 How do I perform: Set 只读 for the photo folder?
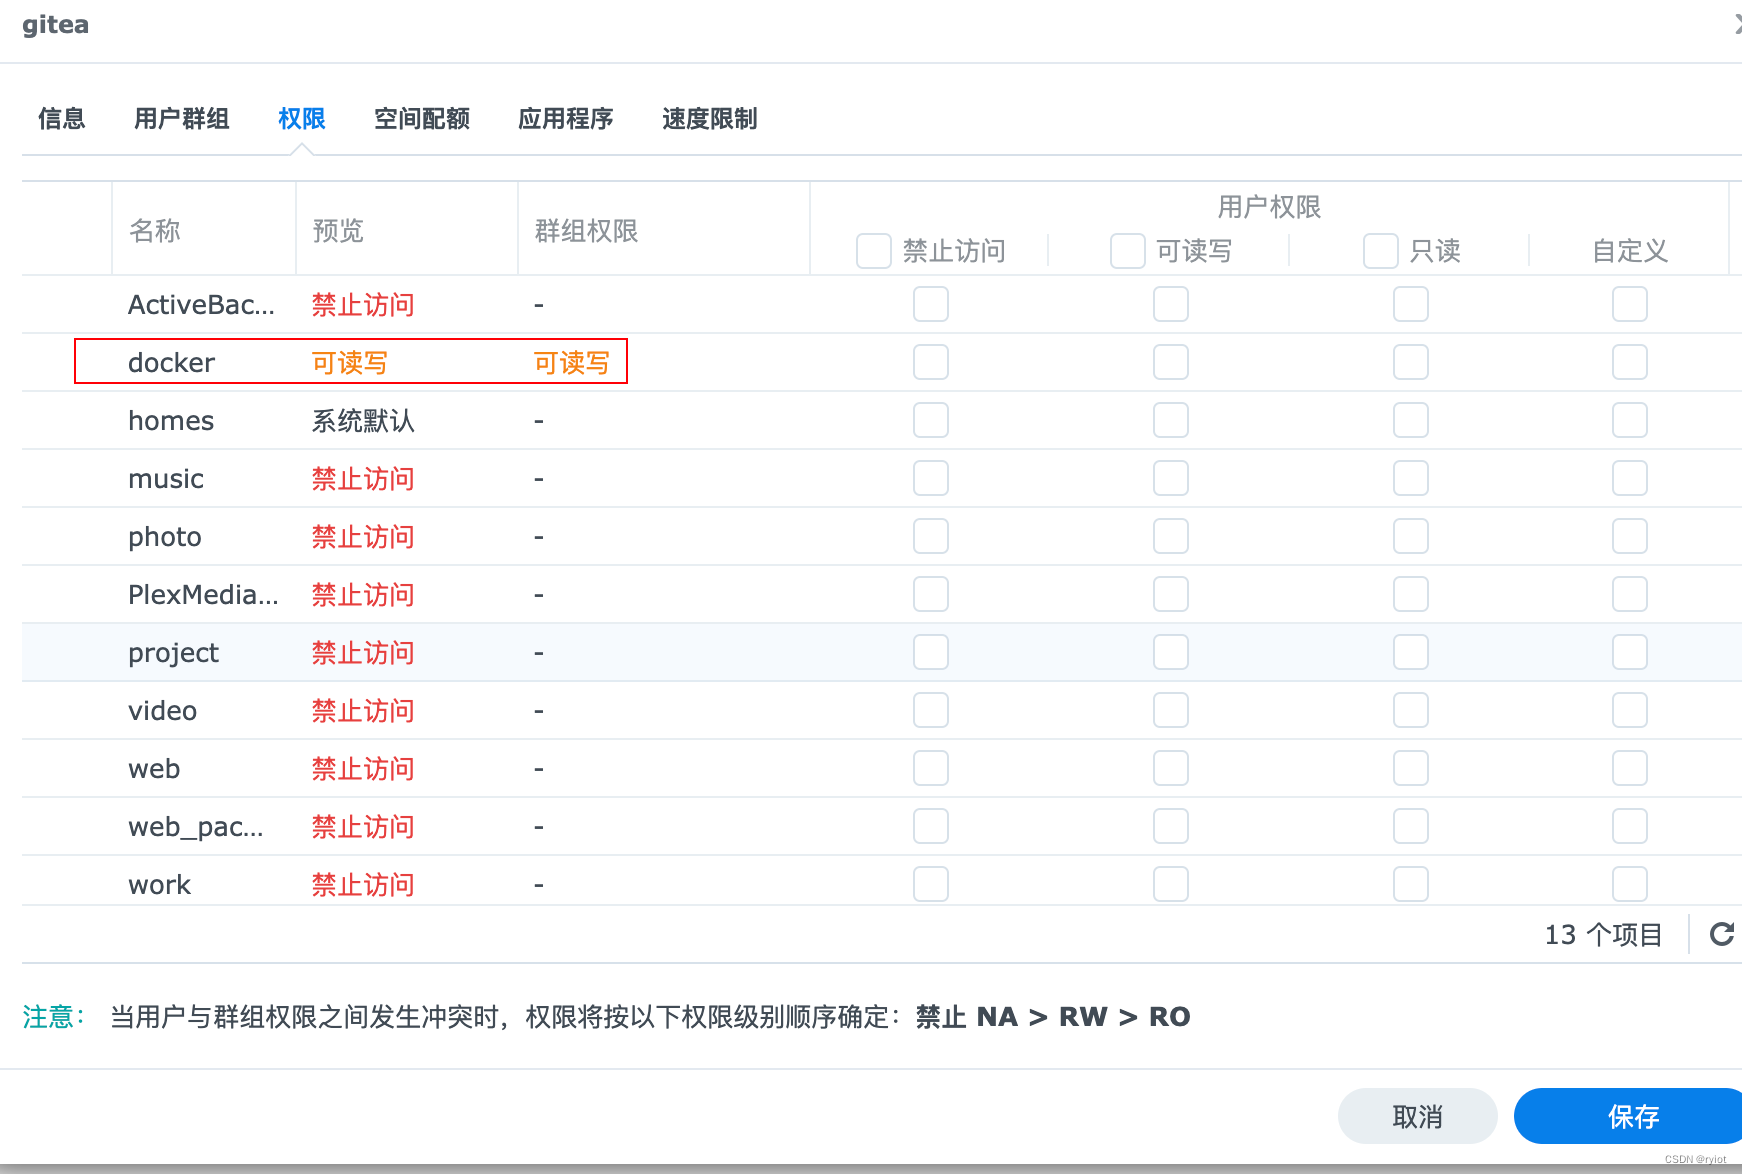pyautogui.click(x=1411, y=536)
